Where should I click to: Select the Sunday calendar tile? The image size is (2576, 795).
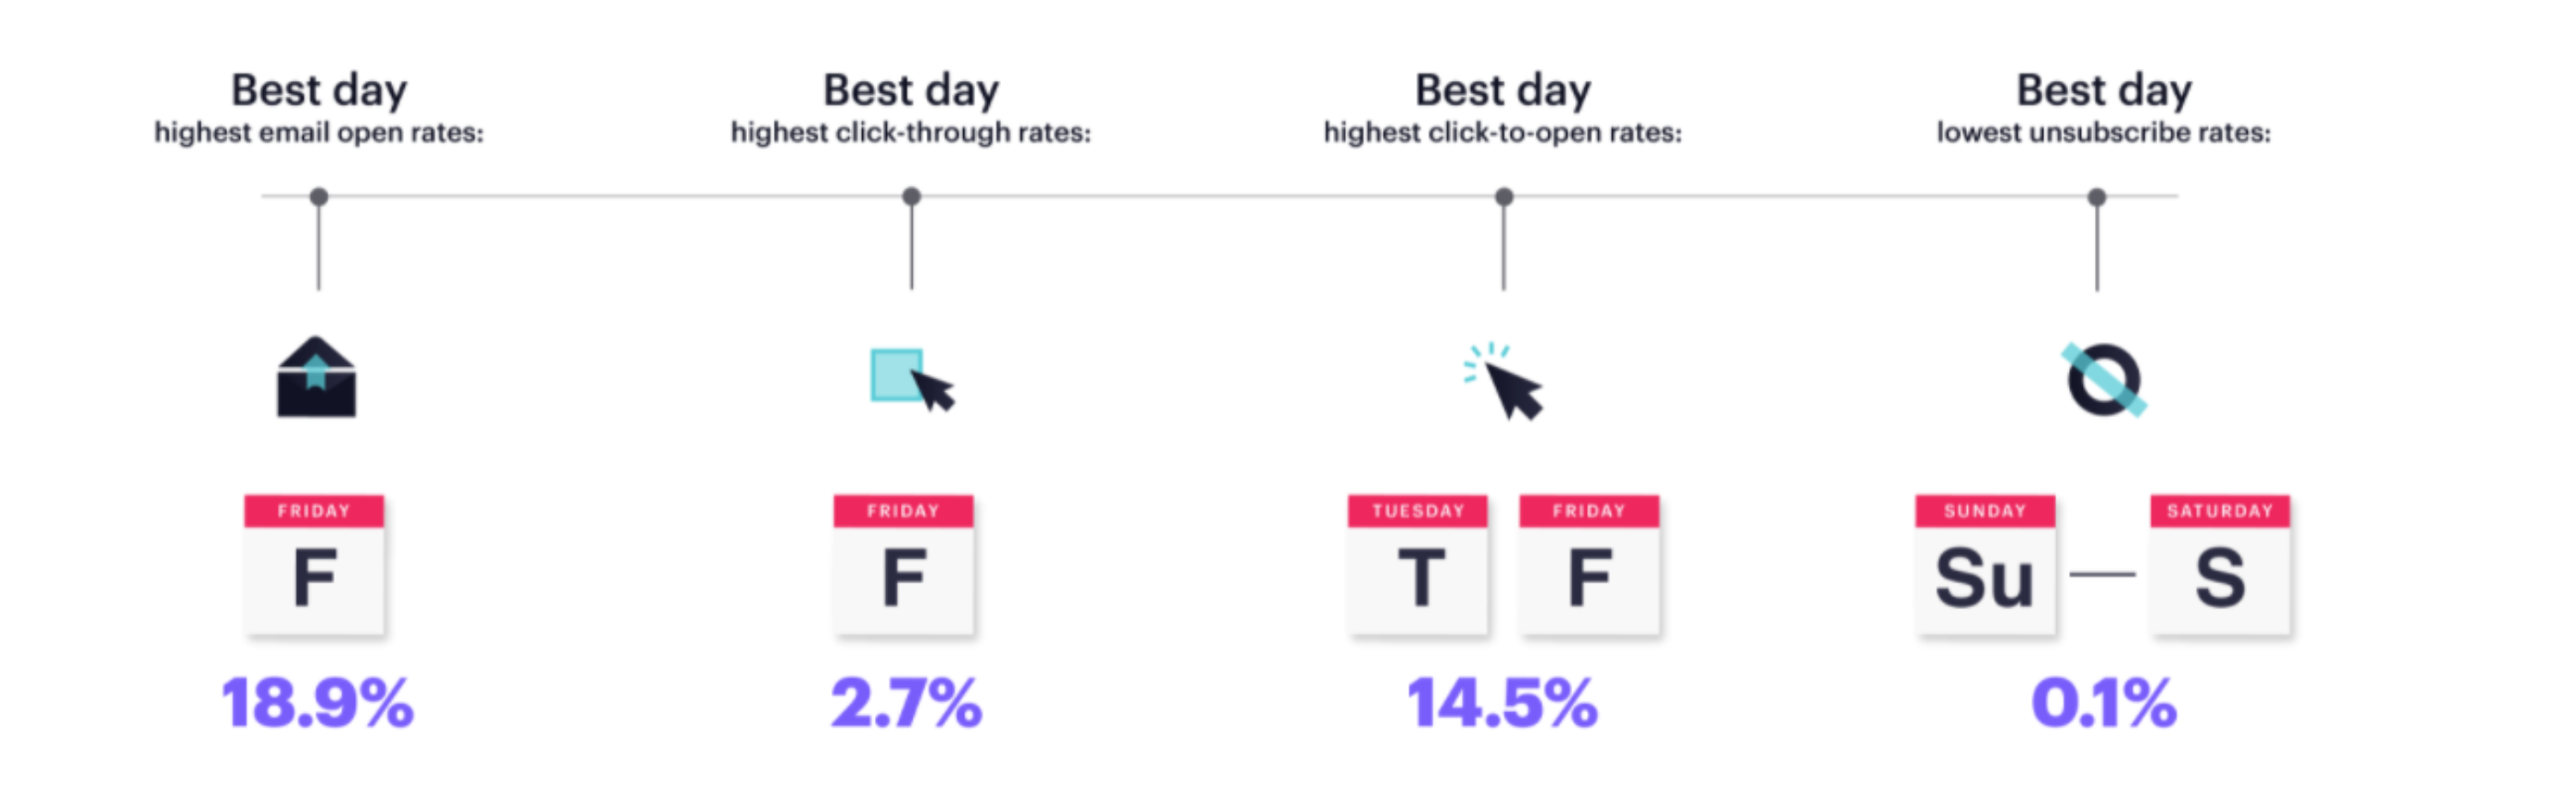tap(1985, 565)
